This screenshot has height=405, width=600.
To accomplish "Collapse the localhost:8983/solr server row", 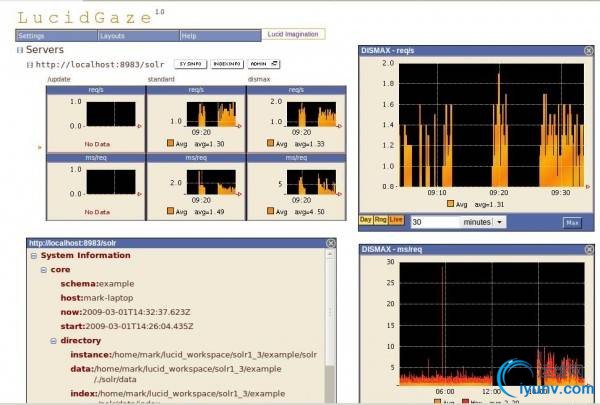I will [30, 65].
